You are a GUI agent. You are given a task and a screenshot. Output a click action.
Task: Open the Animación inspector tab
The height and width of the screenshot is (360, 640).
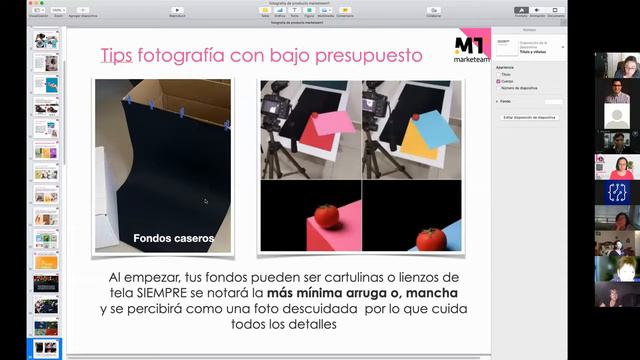(x=537, y=10)
